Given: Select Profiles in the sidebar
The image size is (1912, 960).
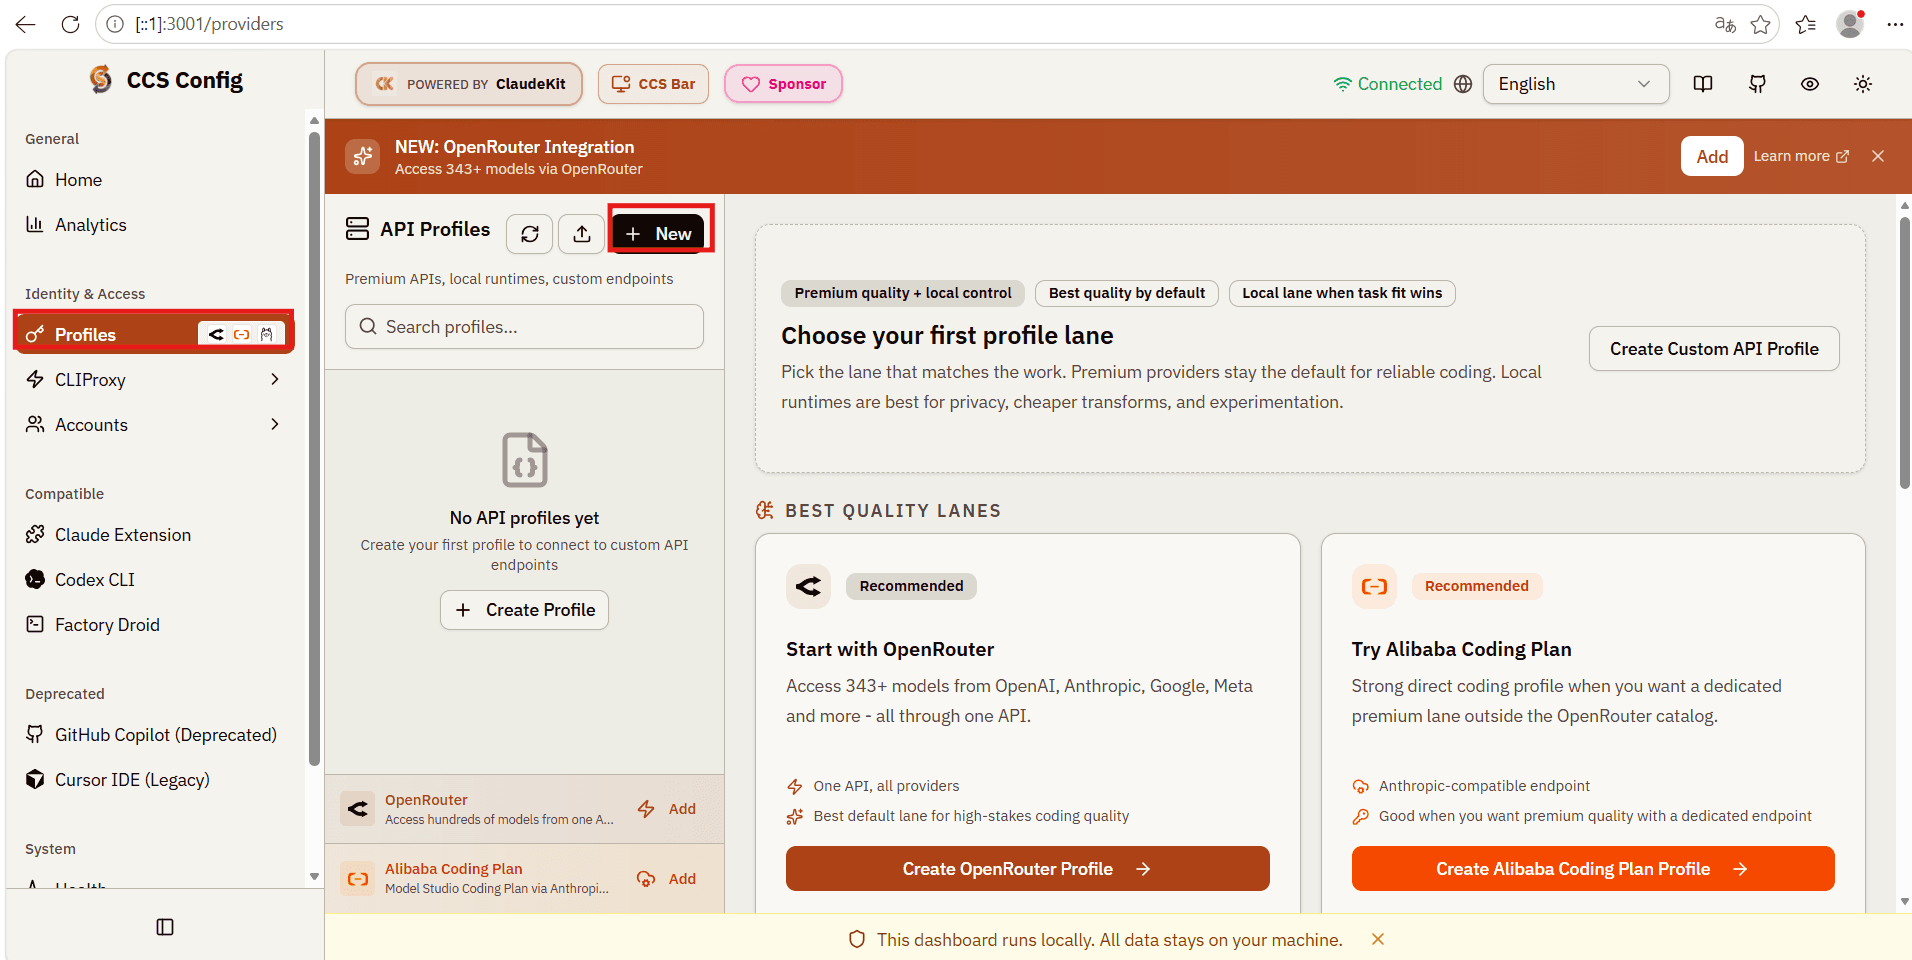Looking at the screenshot, I should [154, 334].
